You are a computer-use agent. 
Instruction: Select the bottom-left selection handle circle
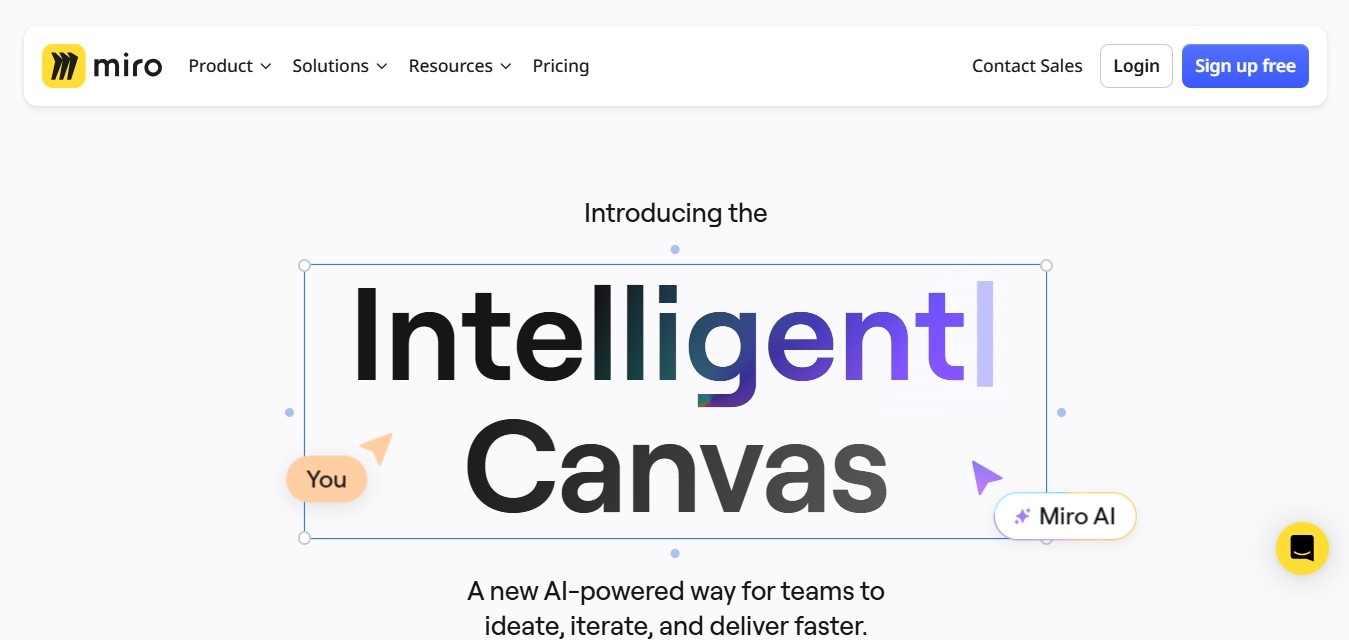pyautogui.click(x=305, y=538)
